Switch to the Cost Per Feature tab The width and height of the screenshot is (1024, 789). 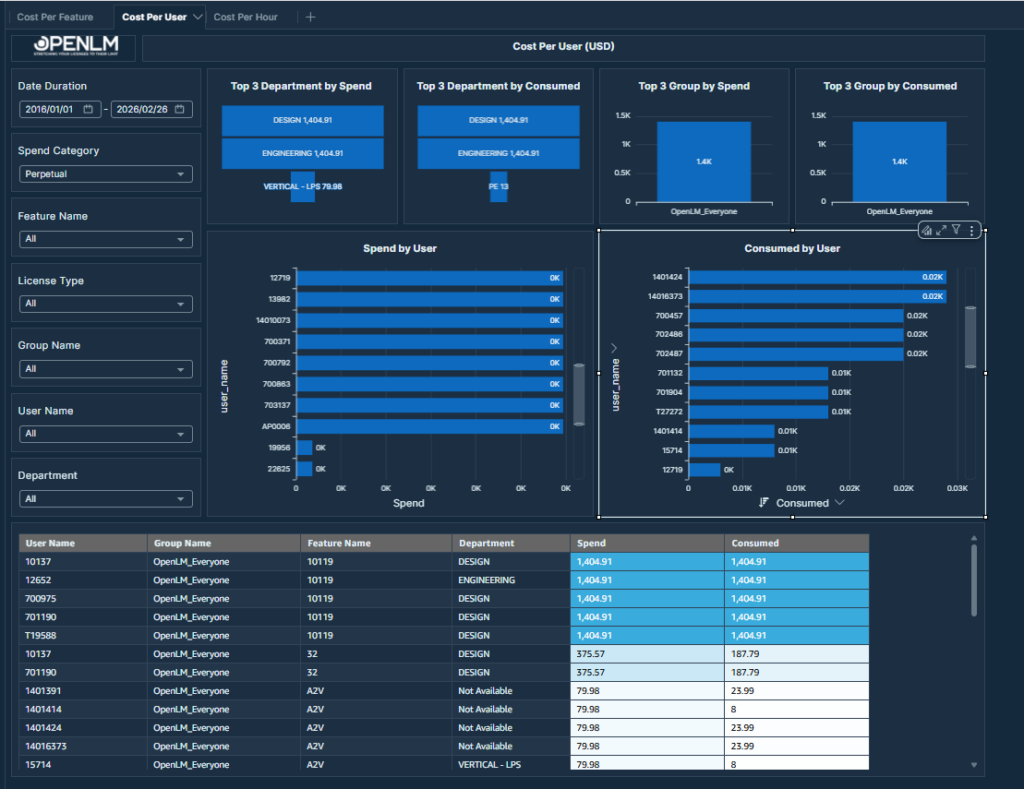coord(55,17)
